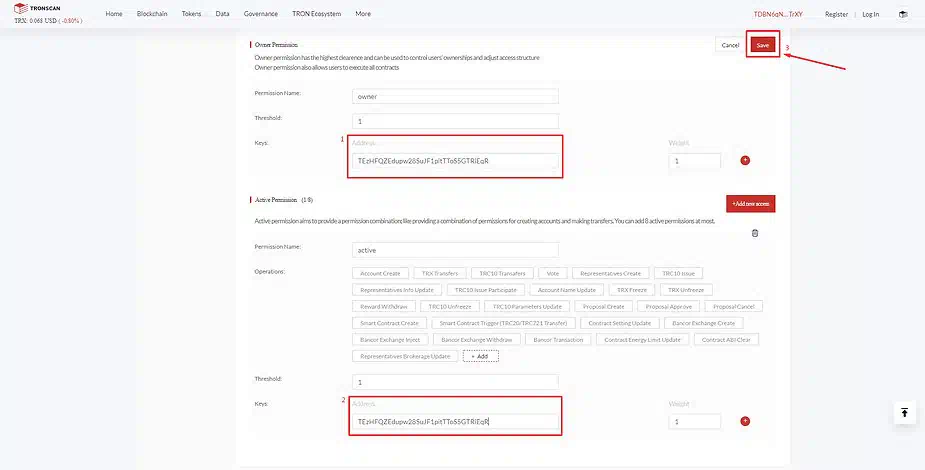Toggle the TRC10 Transfers operation
The image size is (925, 470).
point(502,273)
